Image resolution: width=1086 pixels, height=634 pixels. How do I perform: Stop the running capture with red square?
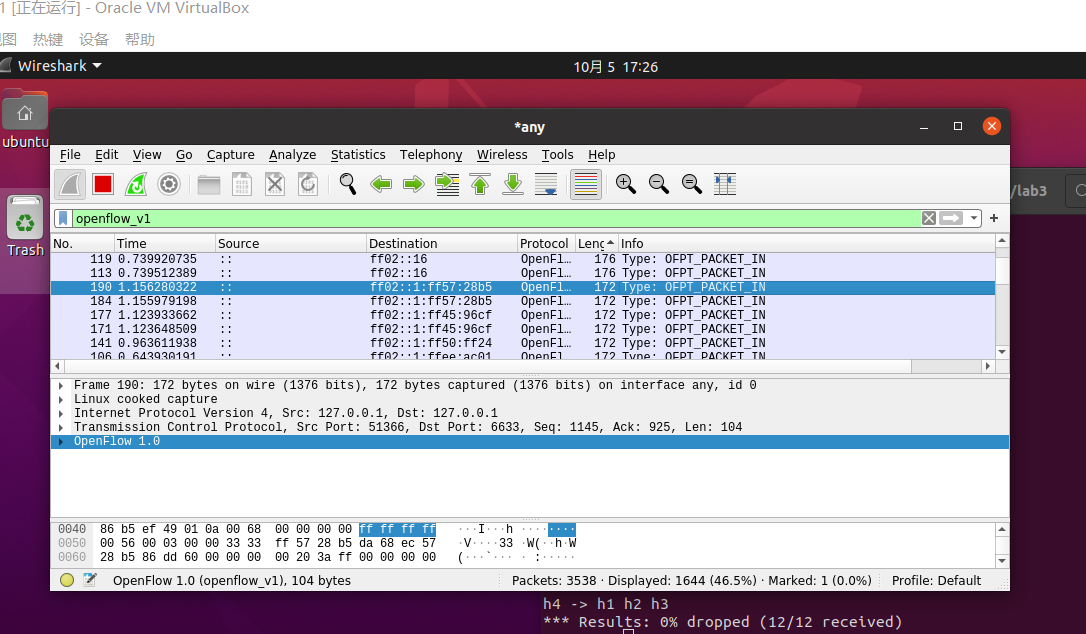click(103, 184)
